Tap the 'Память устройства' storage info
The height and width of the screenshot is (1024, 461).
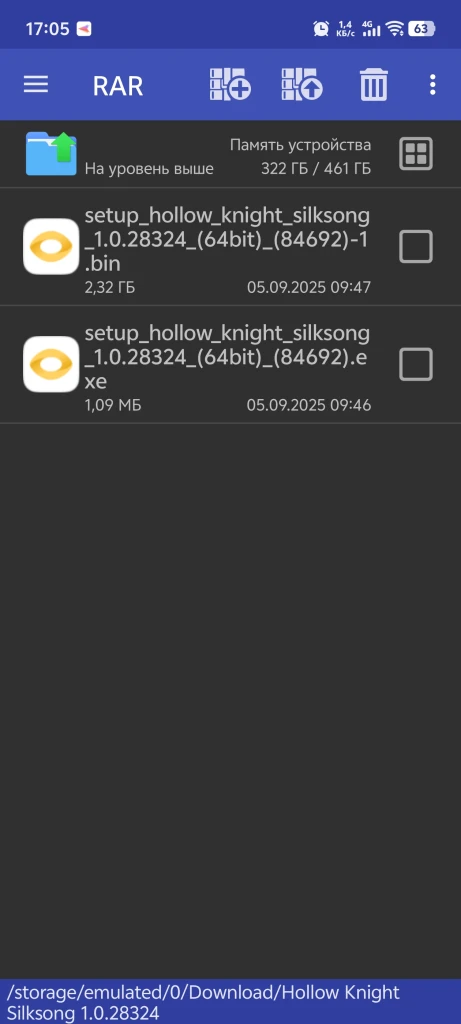[x=300, y=146]
